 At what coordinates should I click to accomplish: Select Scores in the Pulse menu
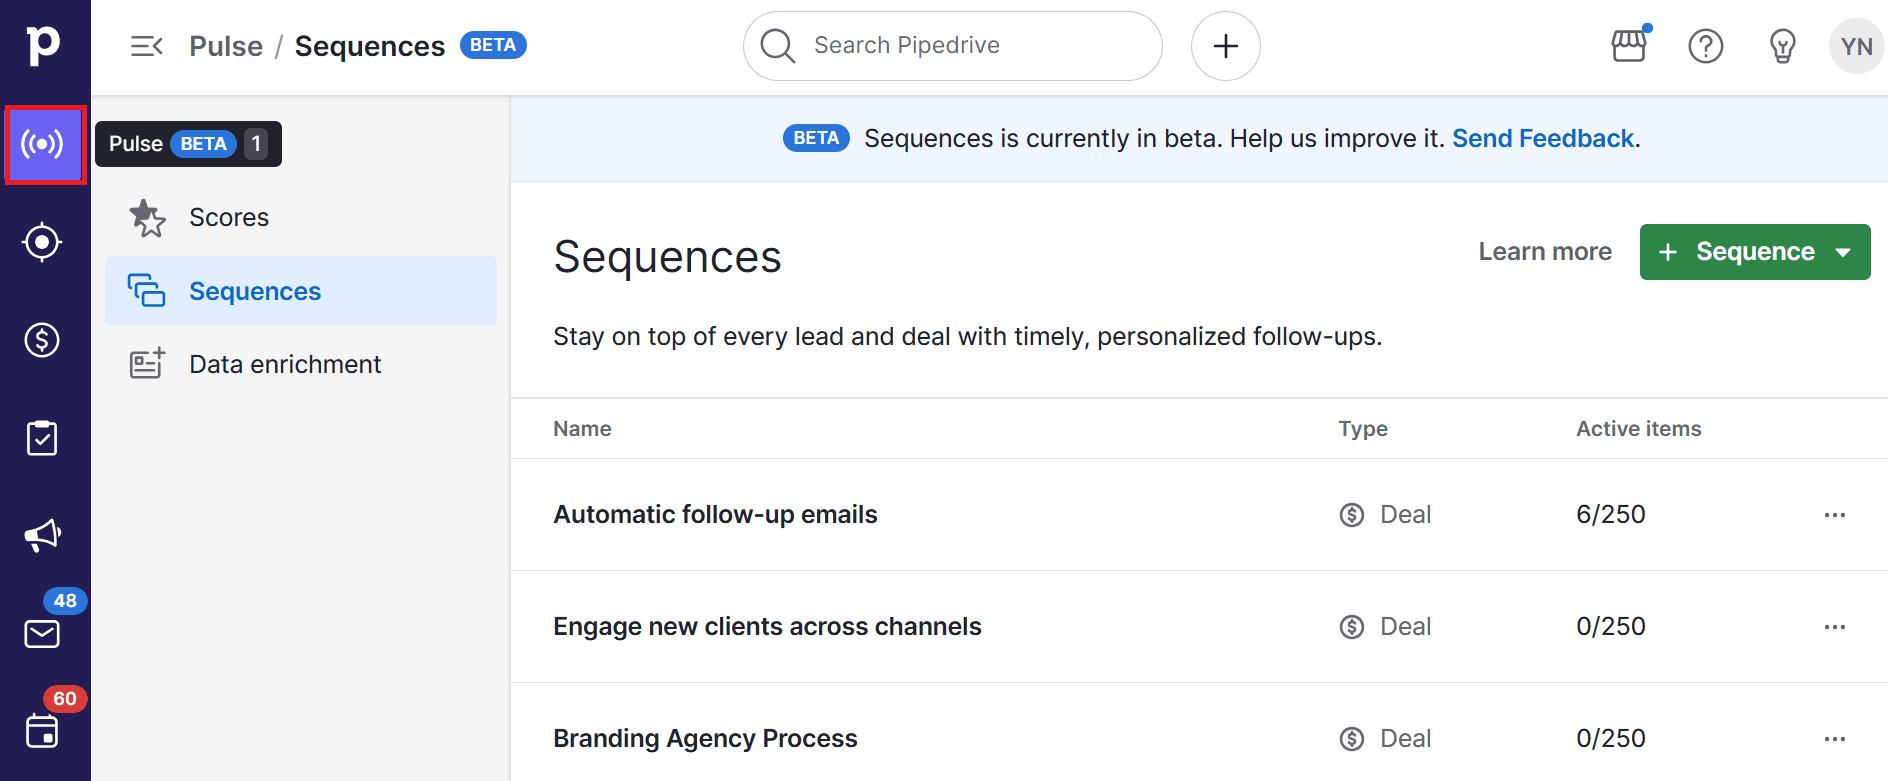301,218
